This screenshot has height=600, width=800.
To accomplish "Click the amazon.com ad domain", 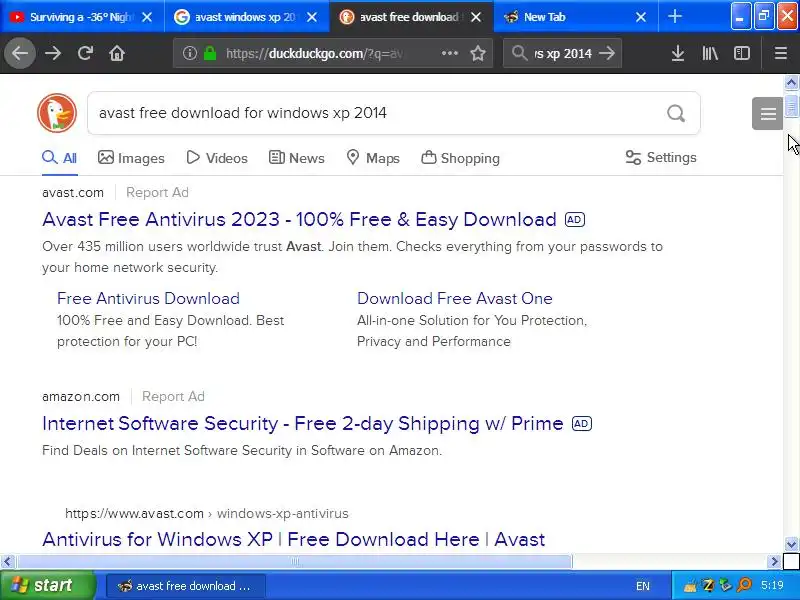I will pos(81,396).
